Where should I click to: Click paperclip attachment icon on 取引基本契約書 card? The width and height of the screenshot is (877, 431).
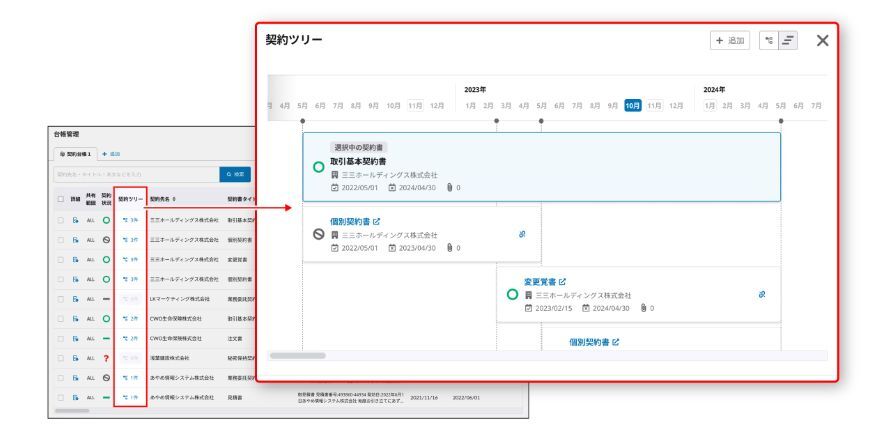pos(449,188)
